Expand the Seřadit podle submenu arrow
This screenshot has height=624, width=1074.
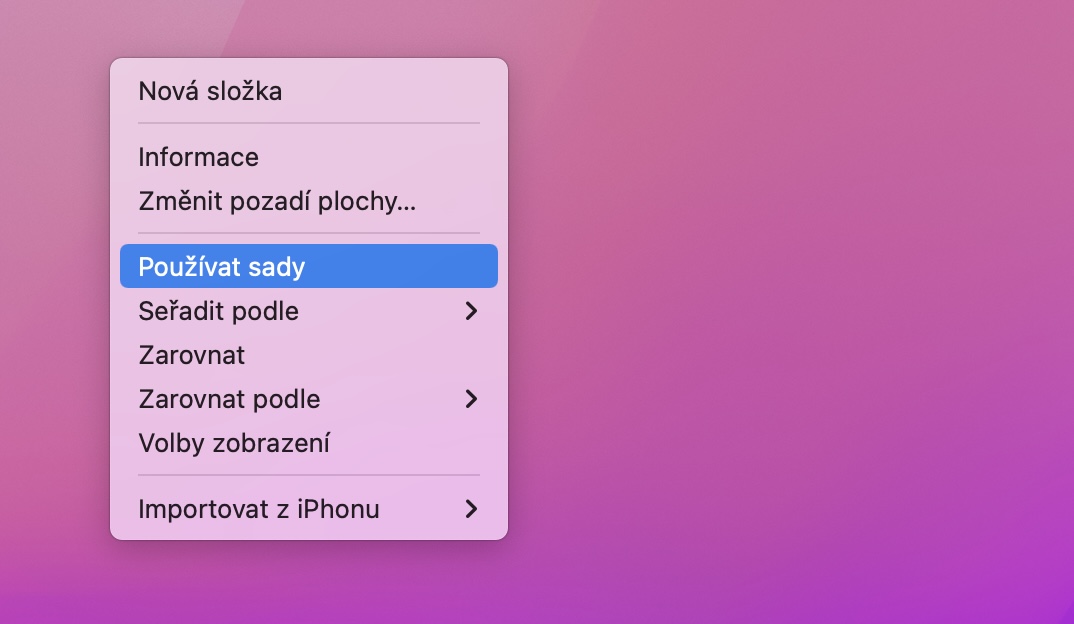[x=472, y=311]
